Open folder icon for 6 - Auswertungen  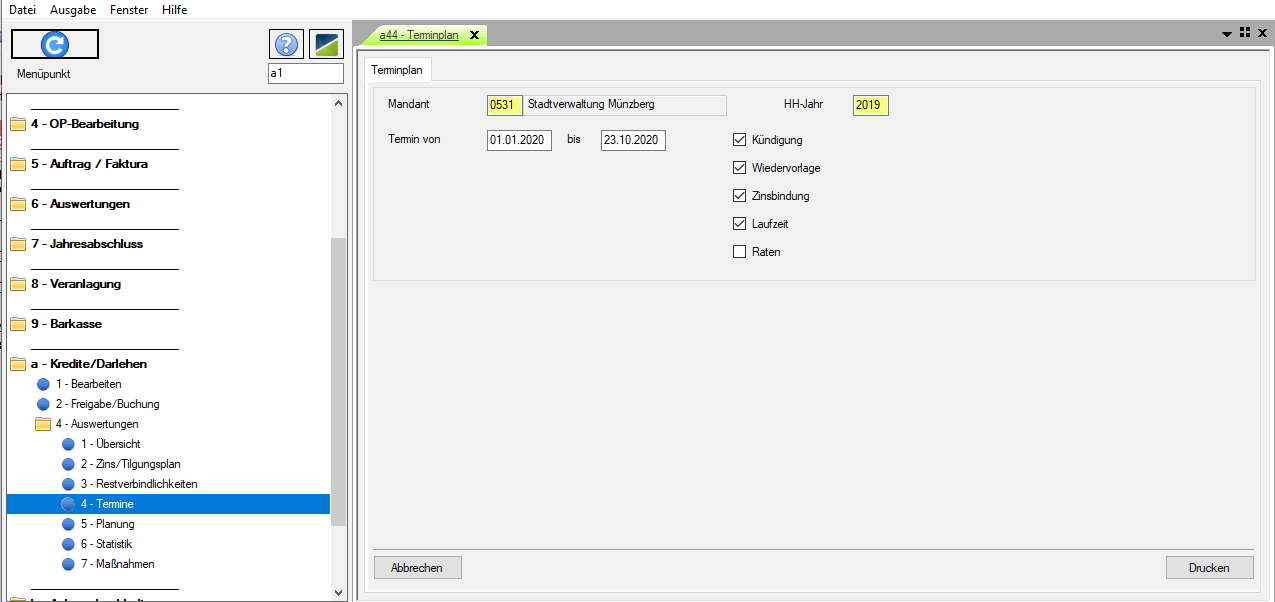pos(18,204)
